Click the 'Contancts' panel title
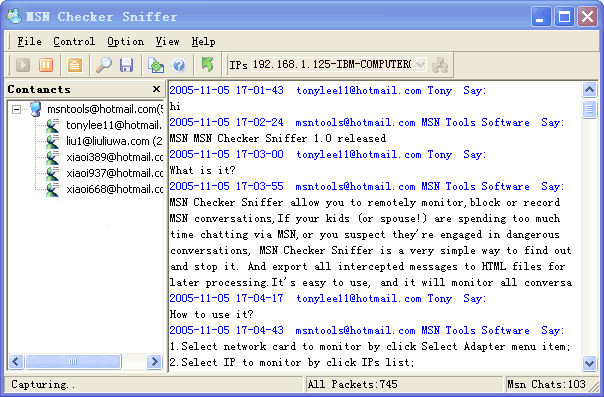Screen dimensions: 604x397 click(39, 89)
